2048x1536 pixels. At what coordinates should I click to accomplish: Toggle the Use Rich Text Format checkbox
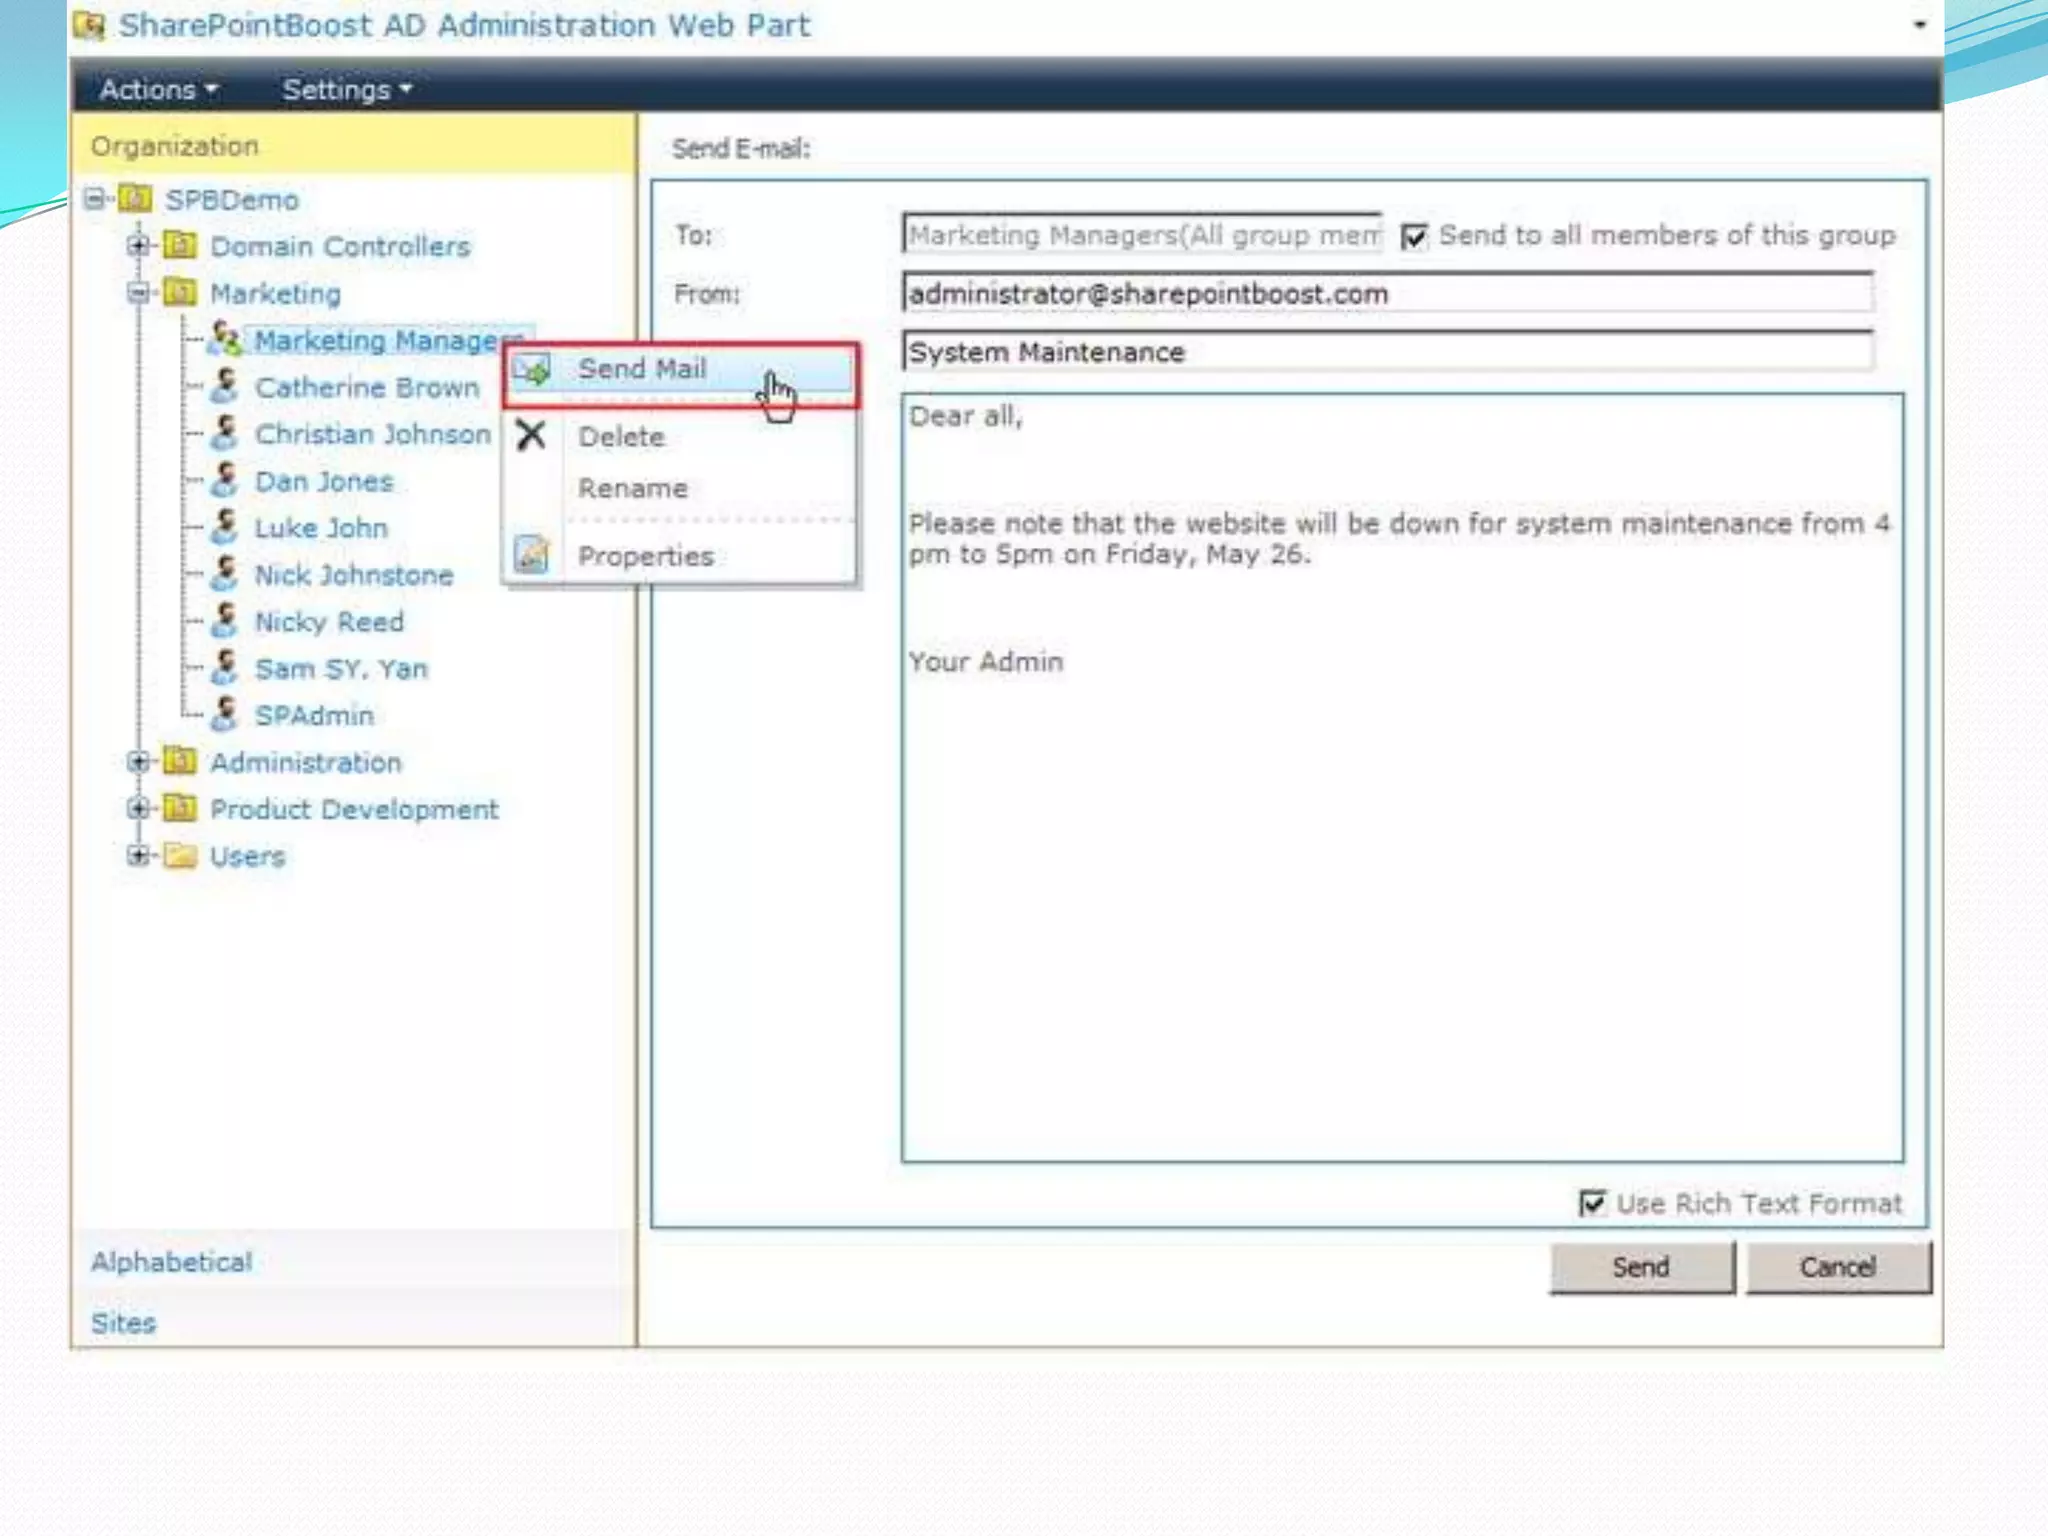[1592, 1202]
